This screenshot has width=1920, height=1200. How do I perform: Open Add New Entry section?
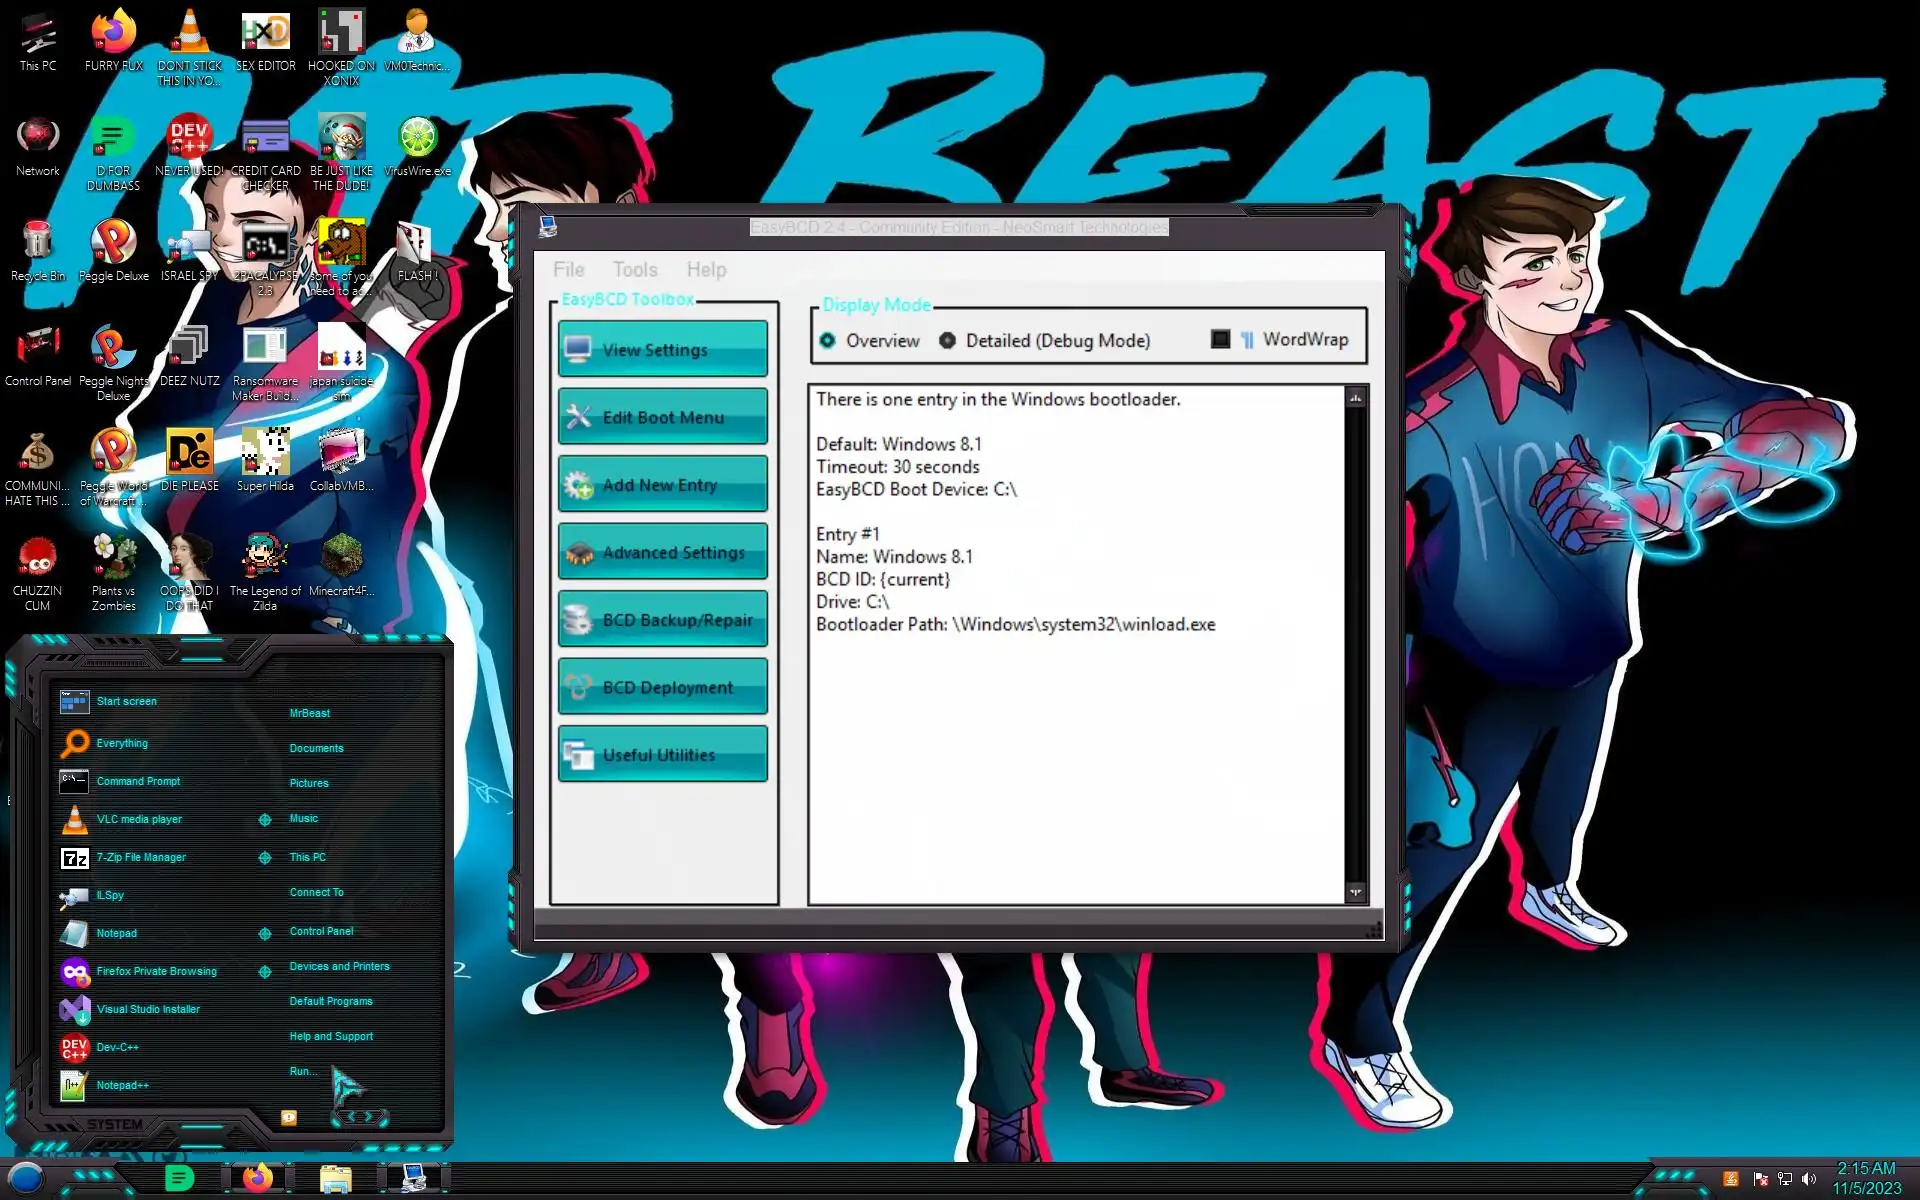click(662, 485)
